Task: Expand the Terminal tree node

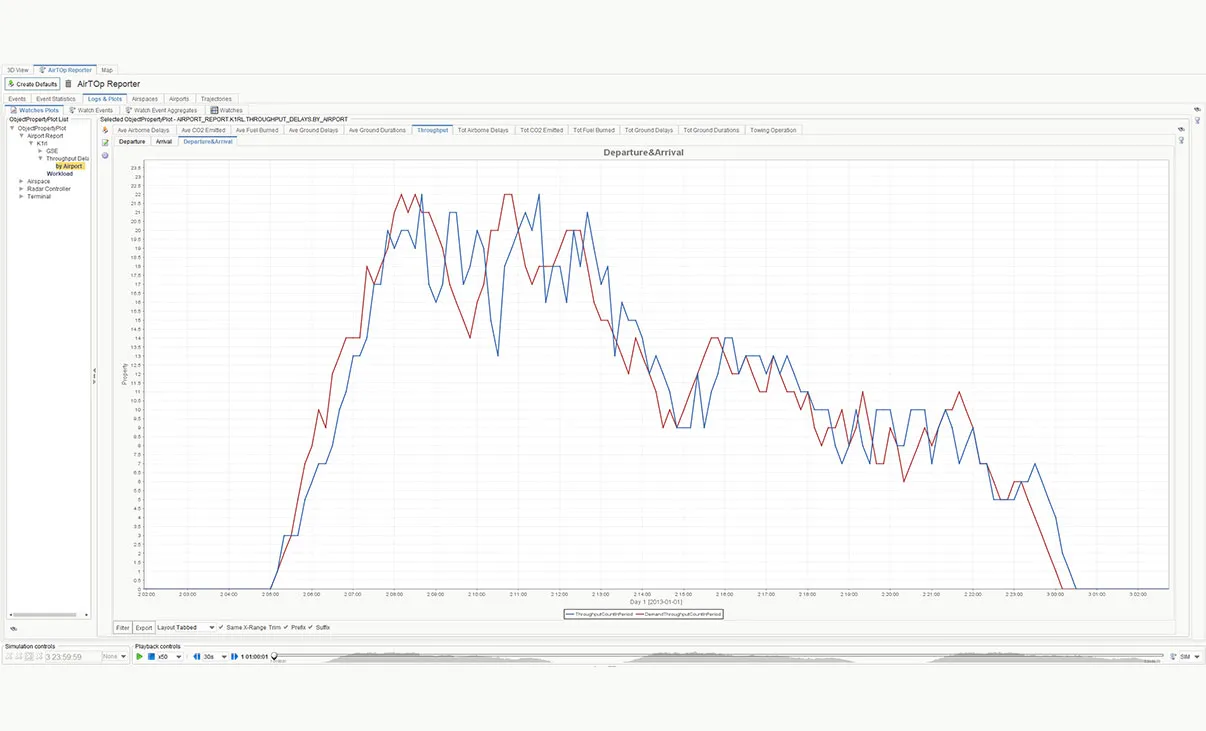Action: (x=22, y=196)
